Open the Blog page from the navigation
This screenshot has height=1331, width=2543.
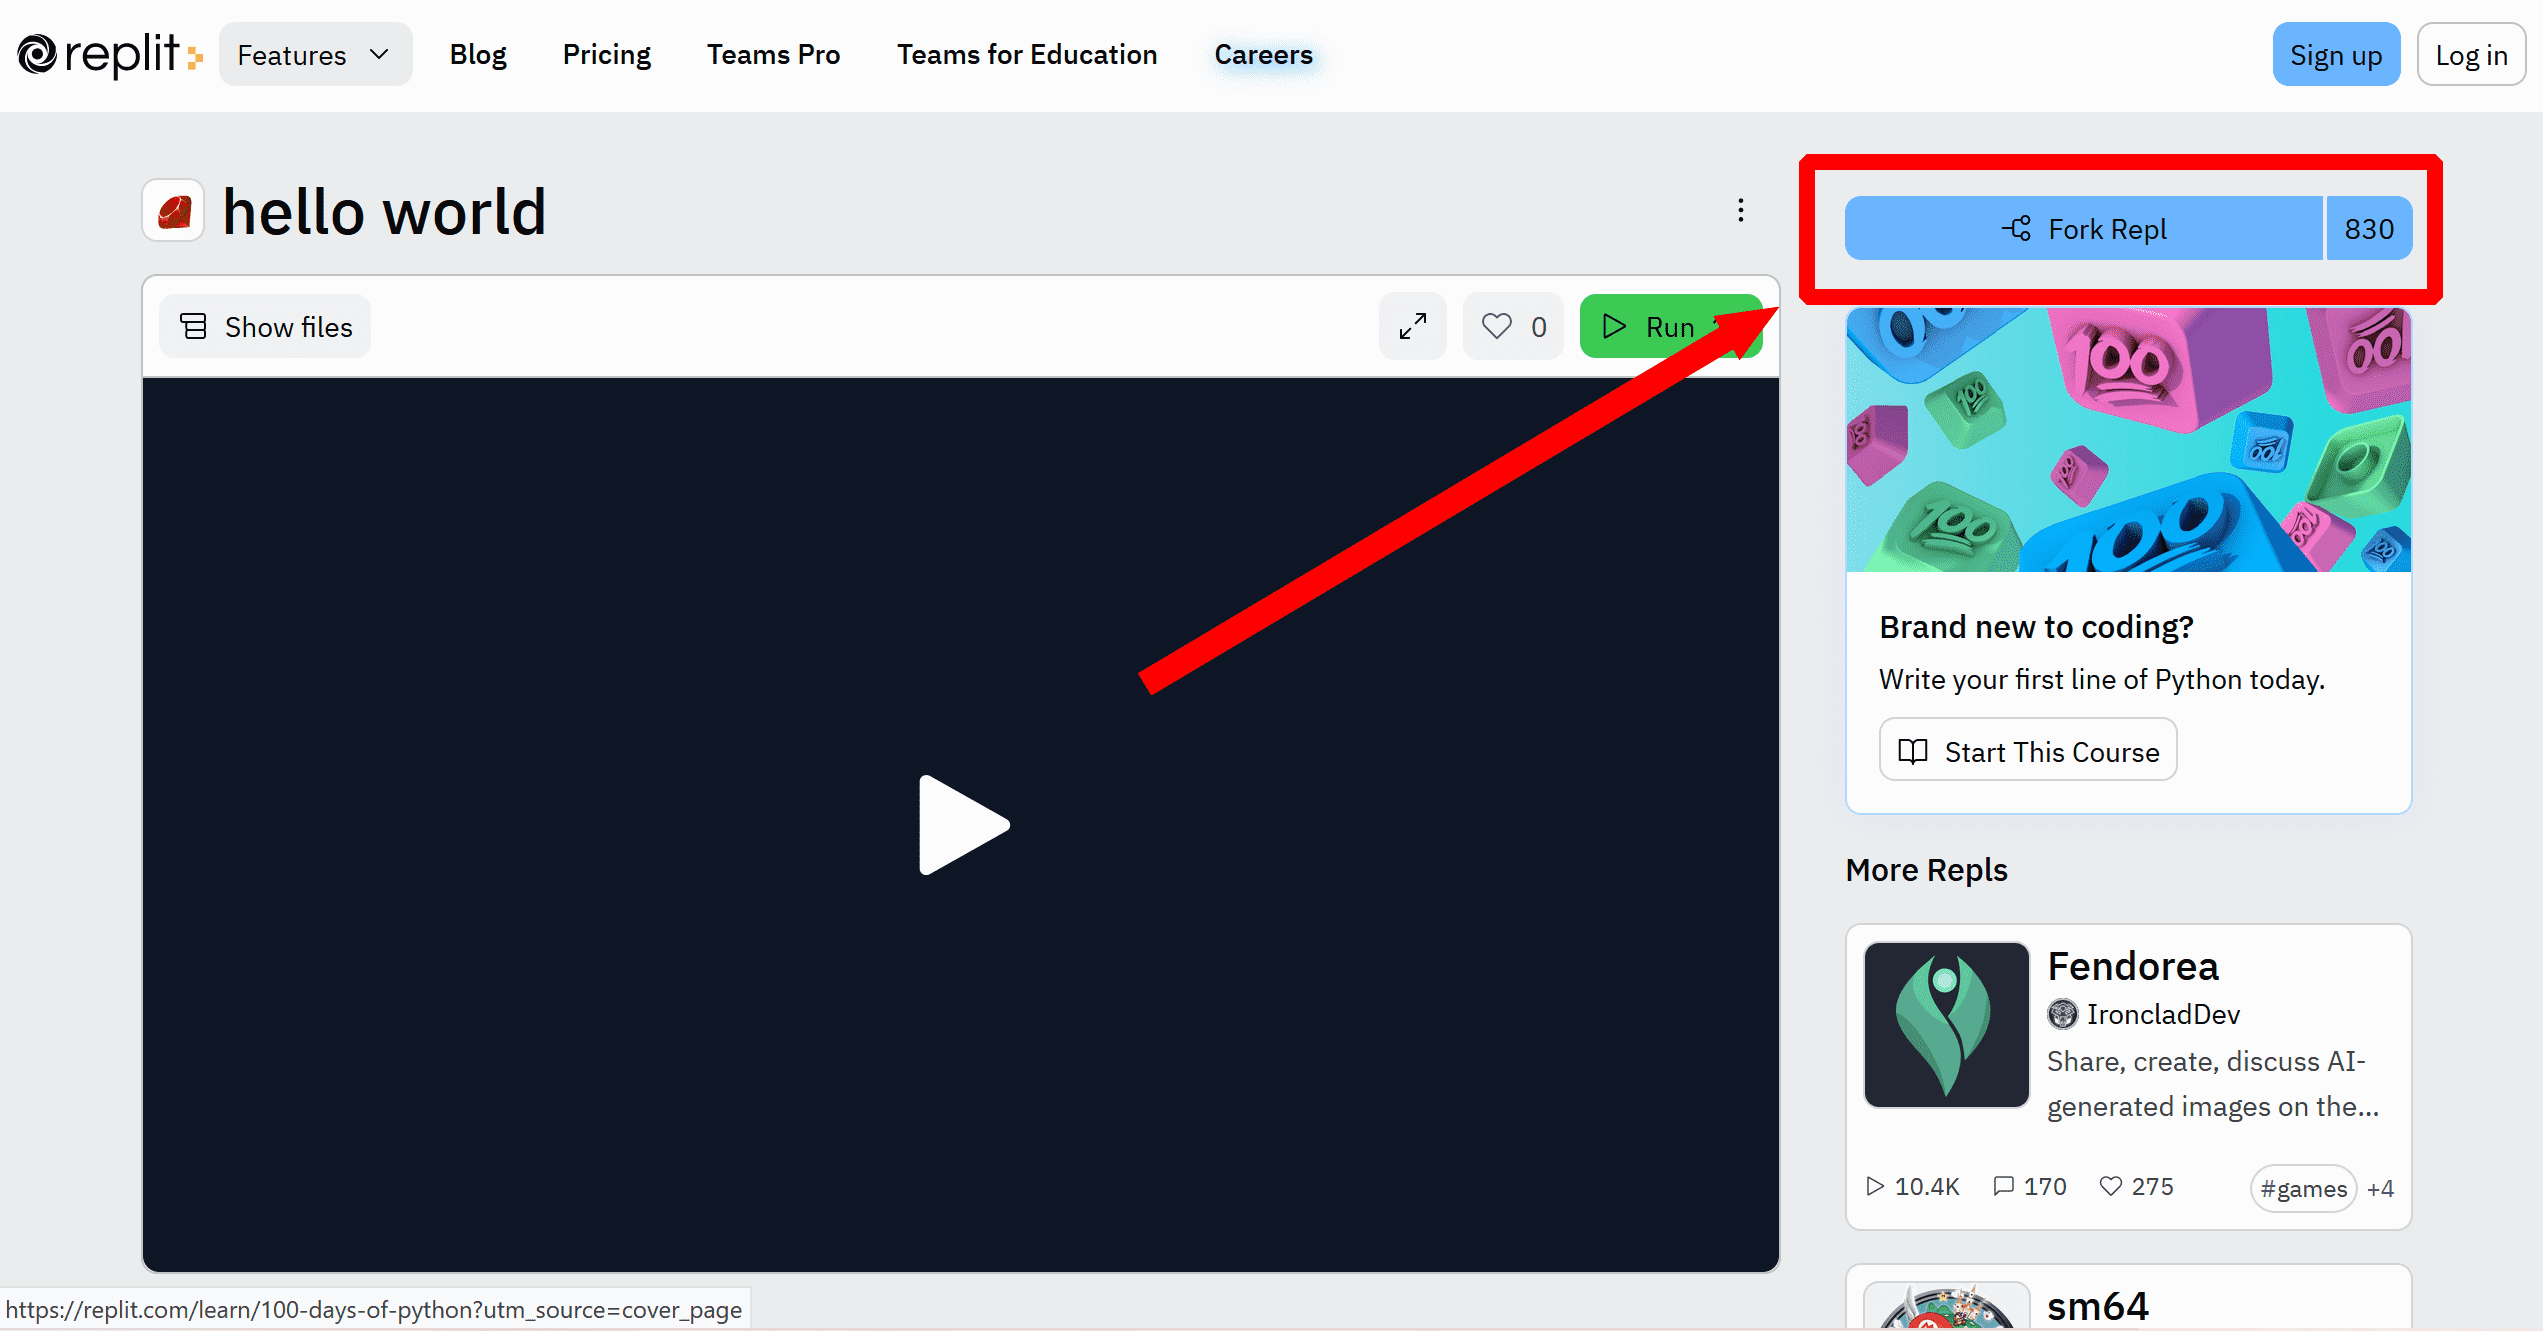478,55
